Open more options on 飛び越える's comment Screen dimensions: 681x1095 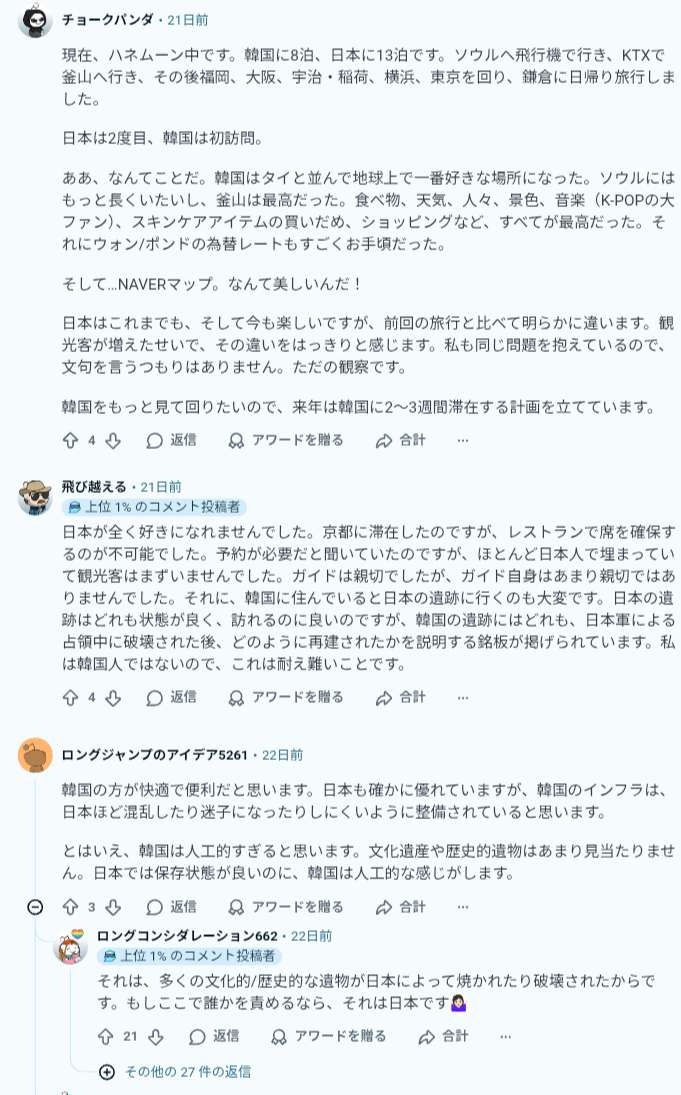(463, 697)
